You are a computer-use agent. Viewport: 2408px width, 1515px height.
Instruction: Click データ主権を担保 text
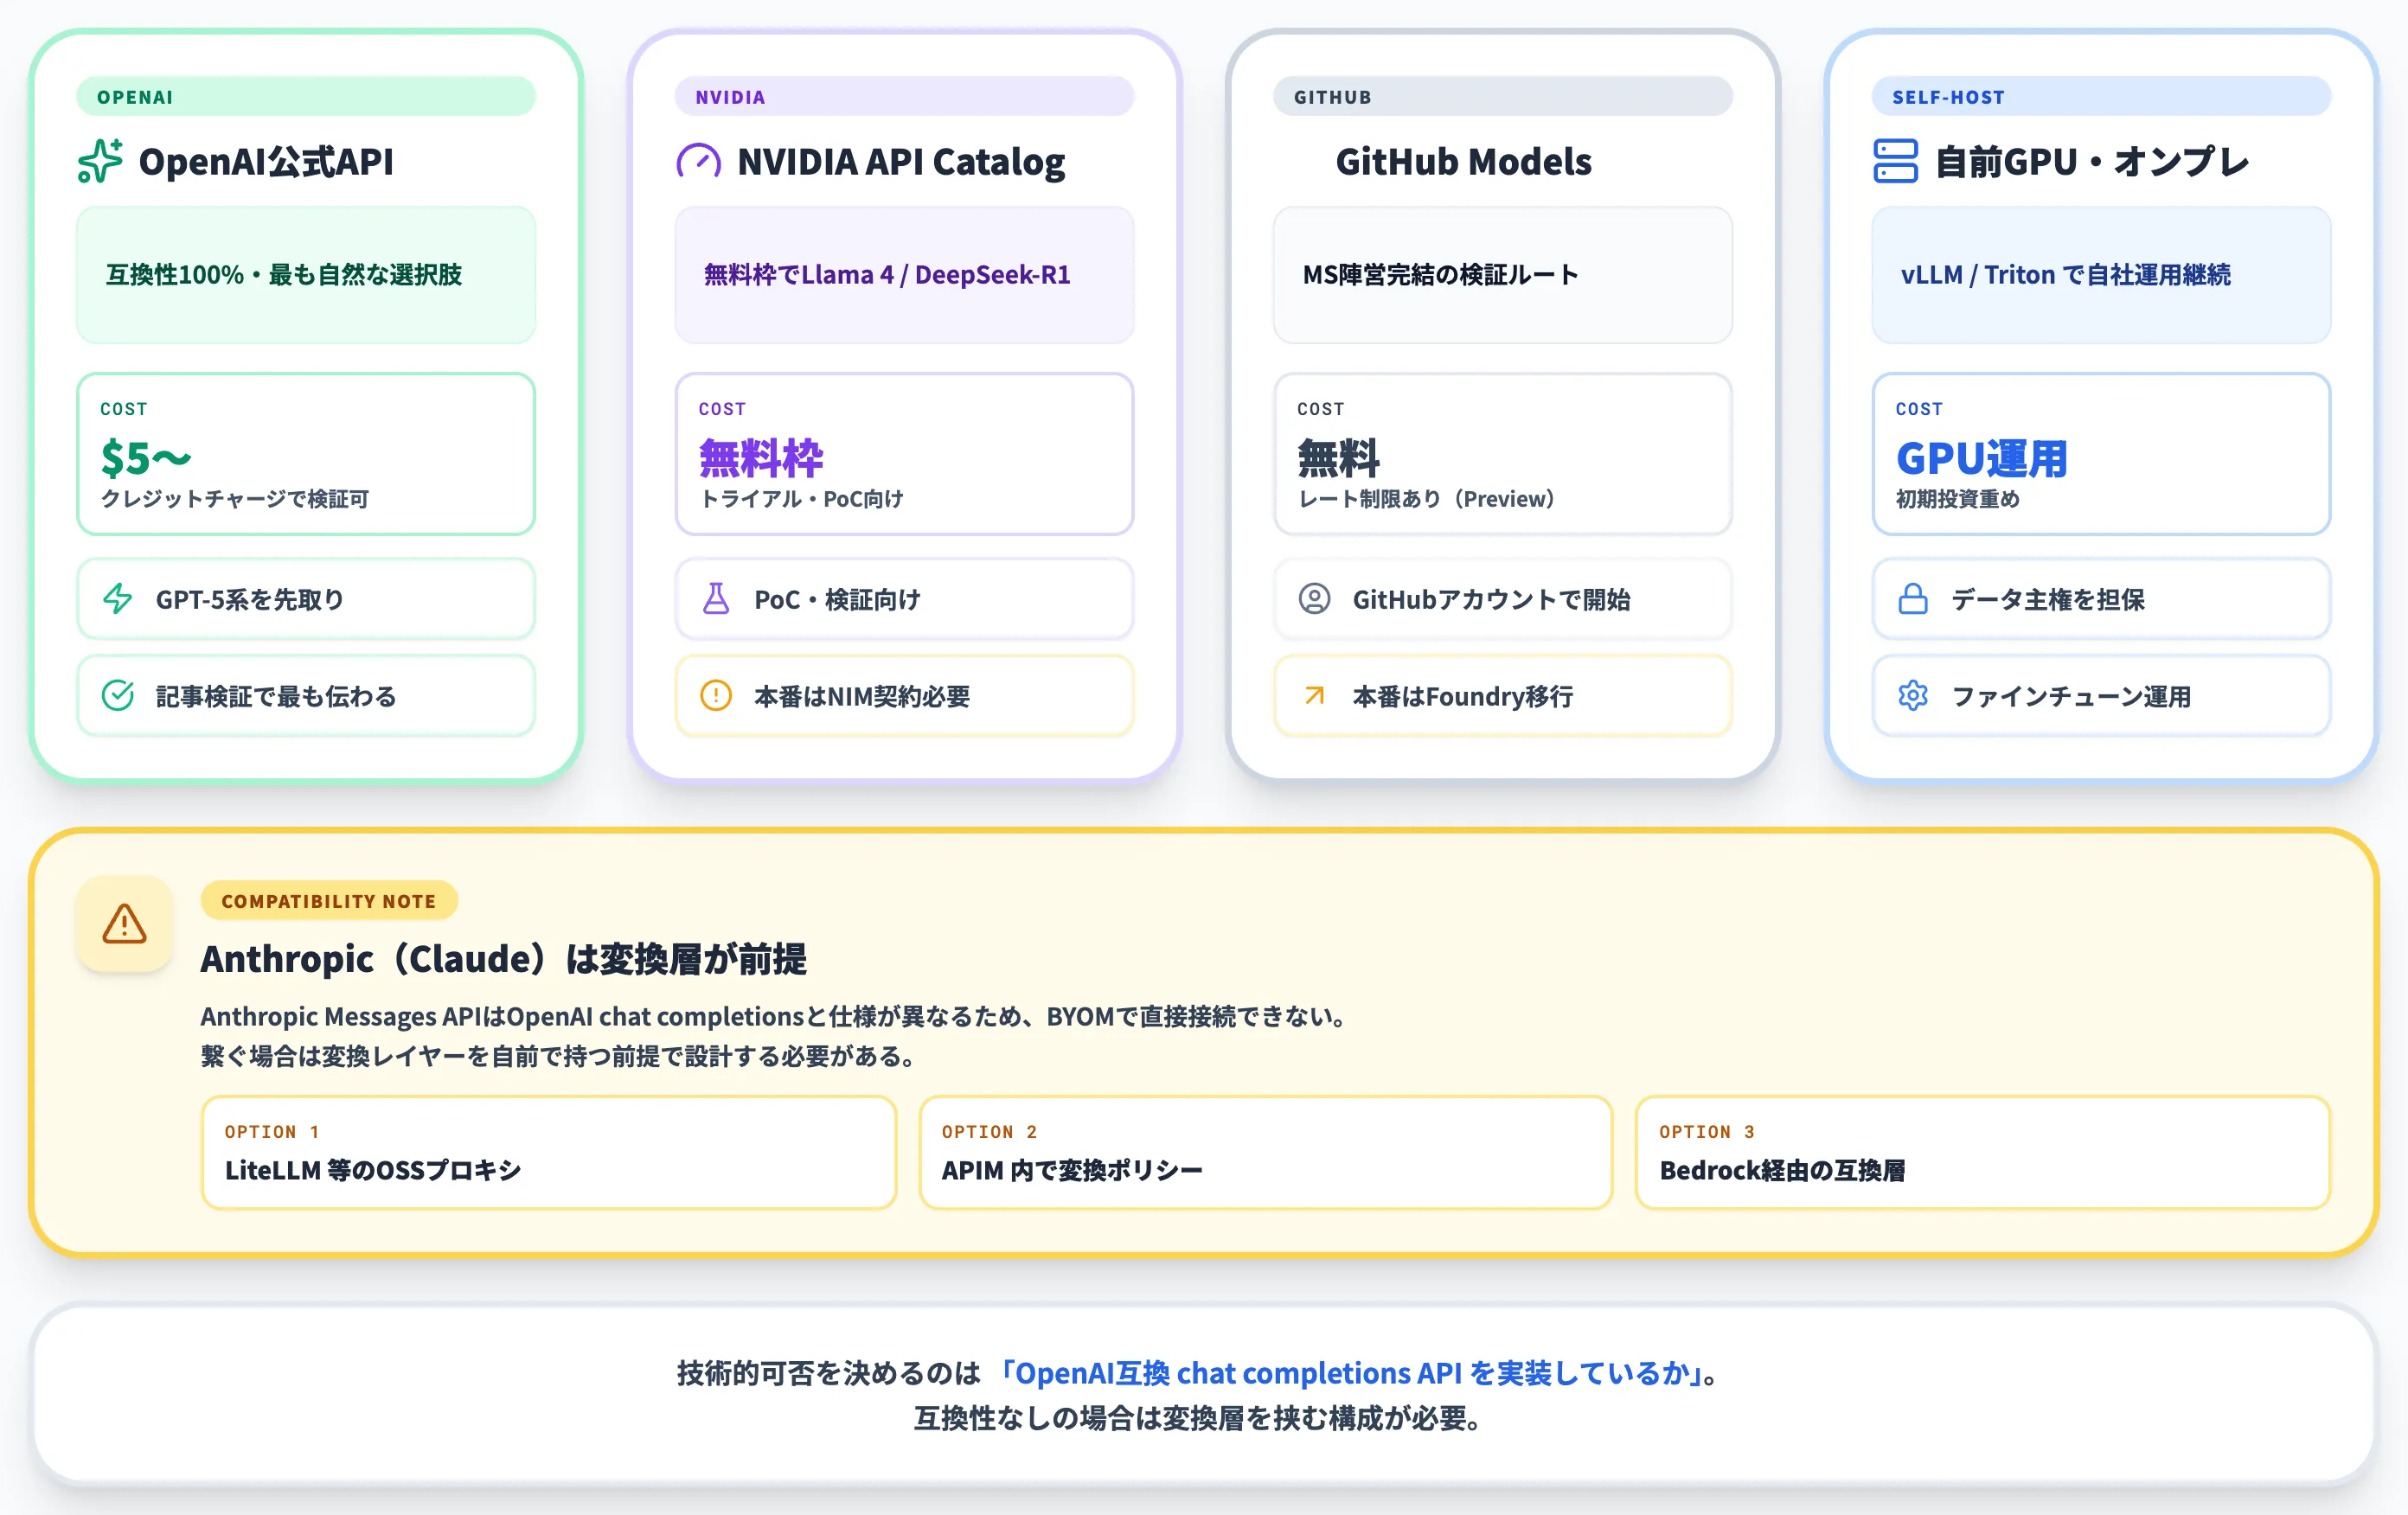click(x=2048, y=599)
